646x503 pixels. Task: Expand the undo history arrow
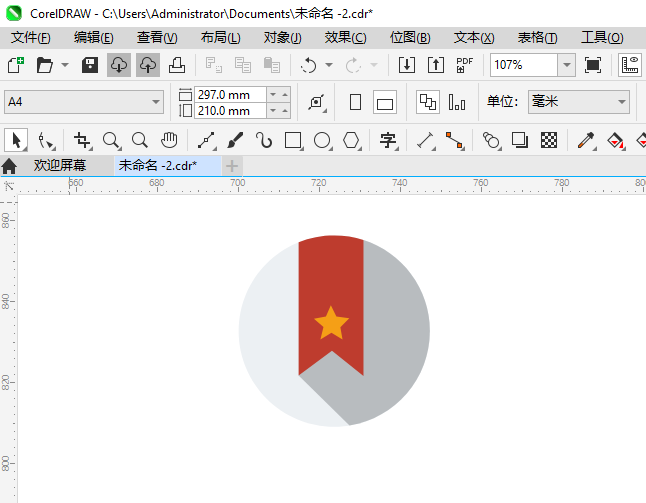point(329,65)
